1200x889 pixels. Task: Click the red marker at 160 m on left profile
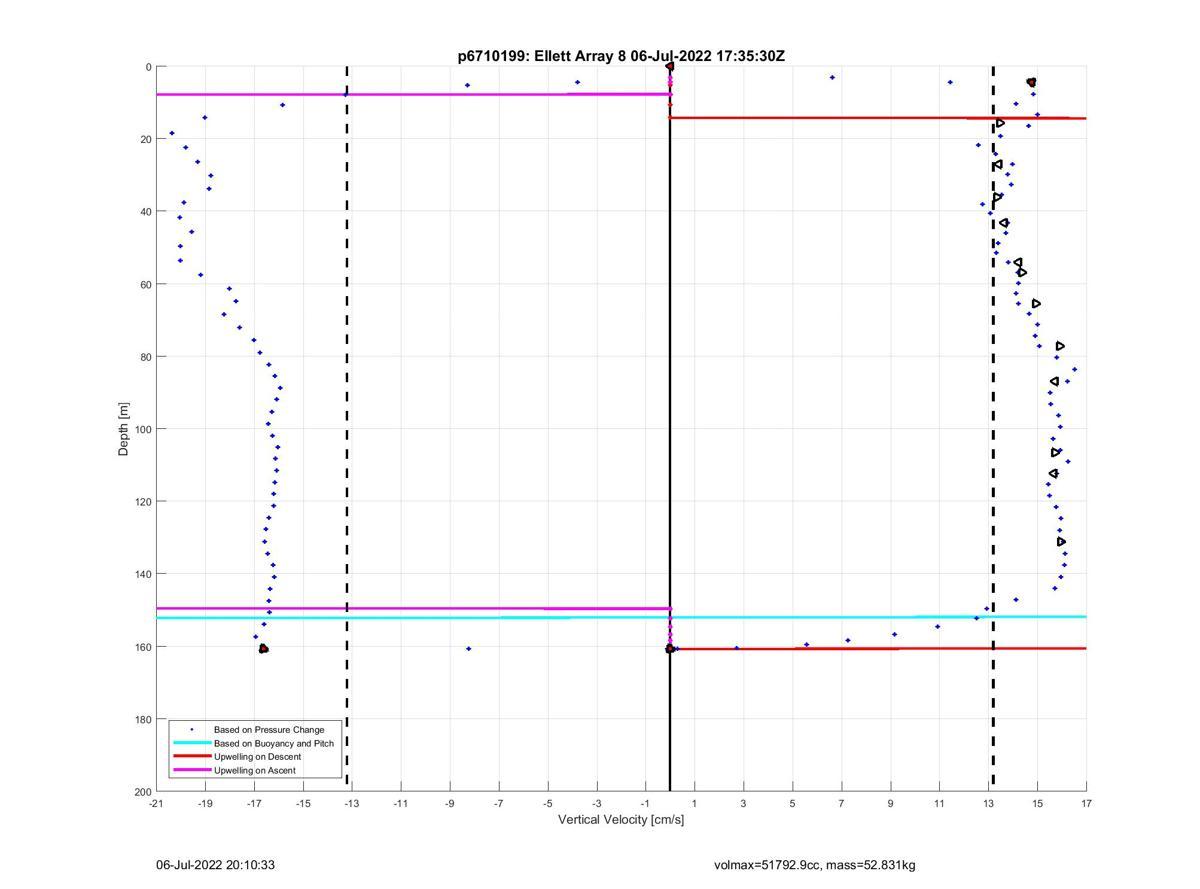click(x=263, y=649)
